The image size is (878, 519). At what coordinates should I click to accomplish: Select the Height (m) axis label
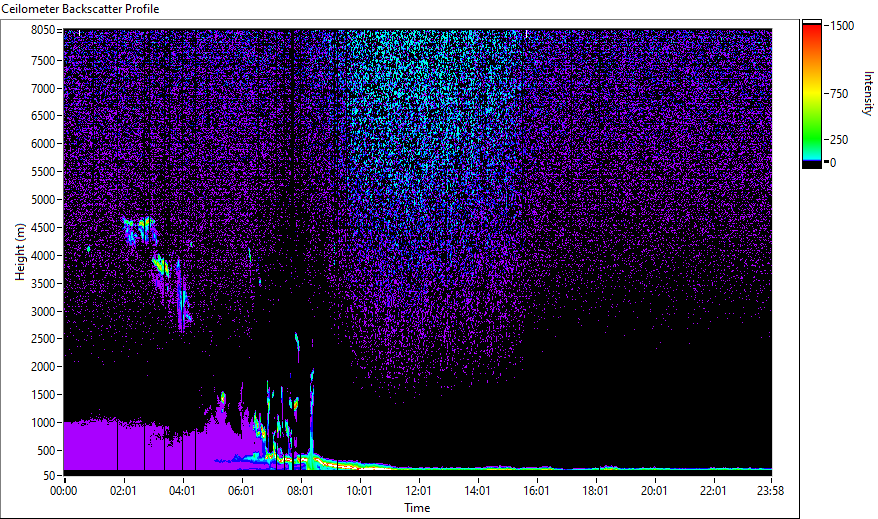[x=20, y=252]
